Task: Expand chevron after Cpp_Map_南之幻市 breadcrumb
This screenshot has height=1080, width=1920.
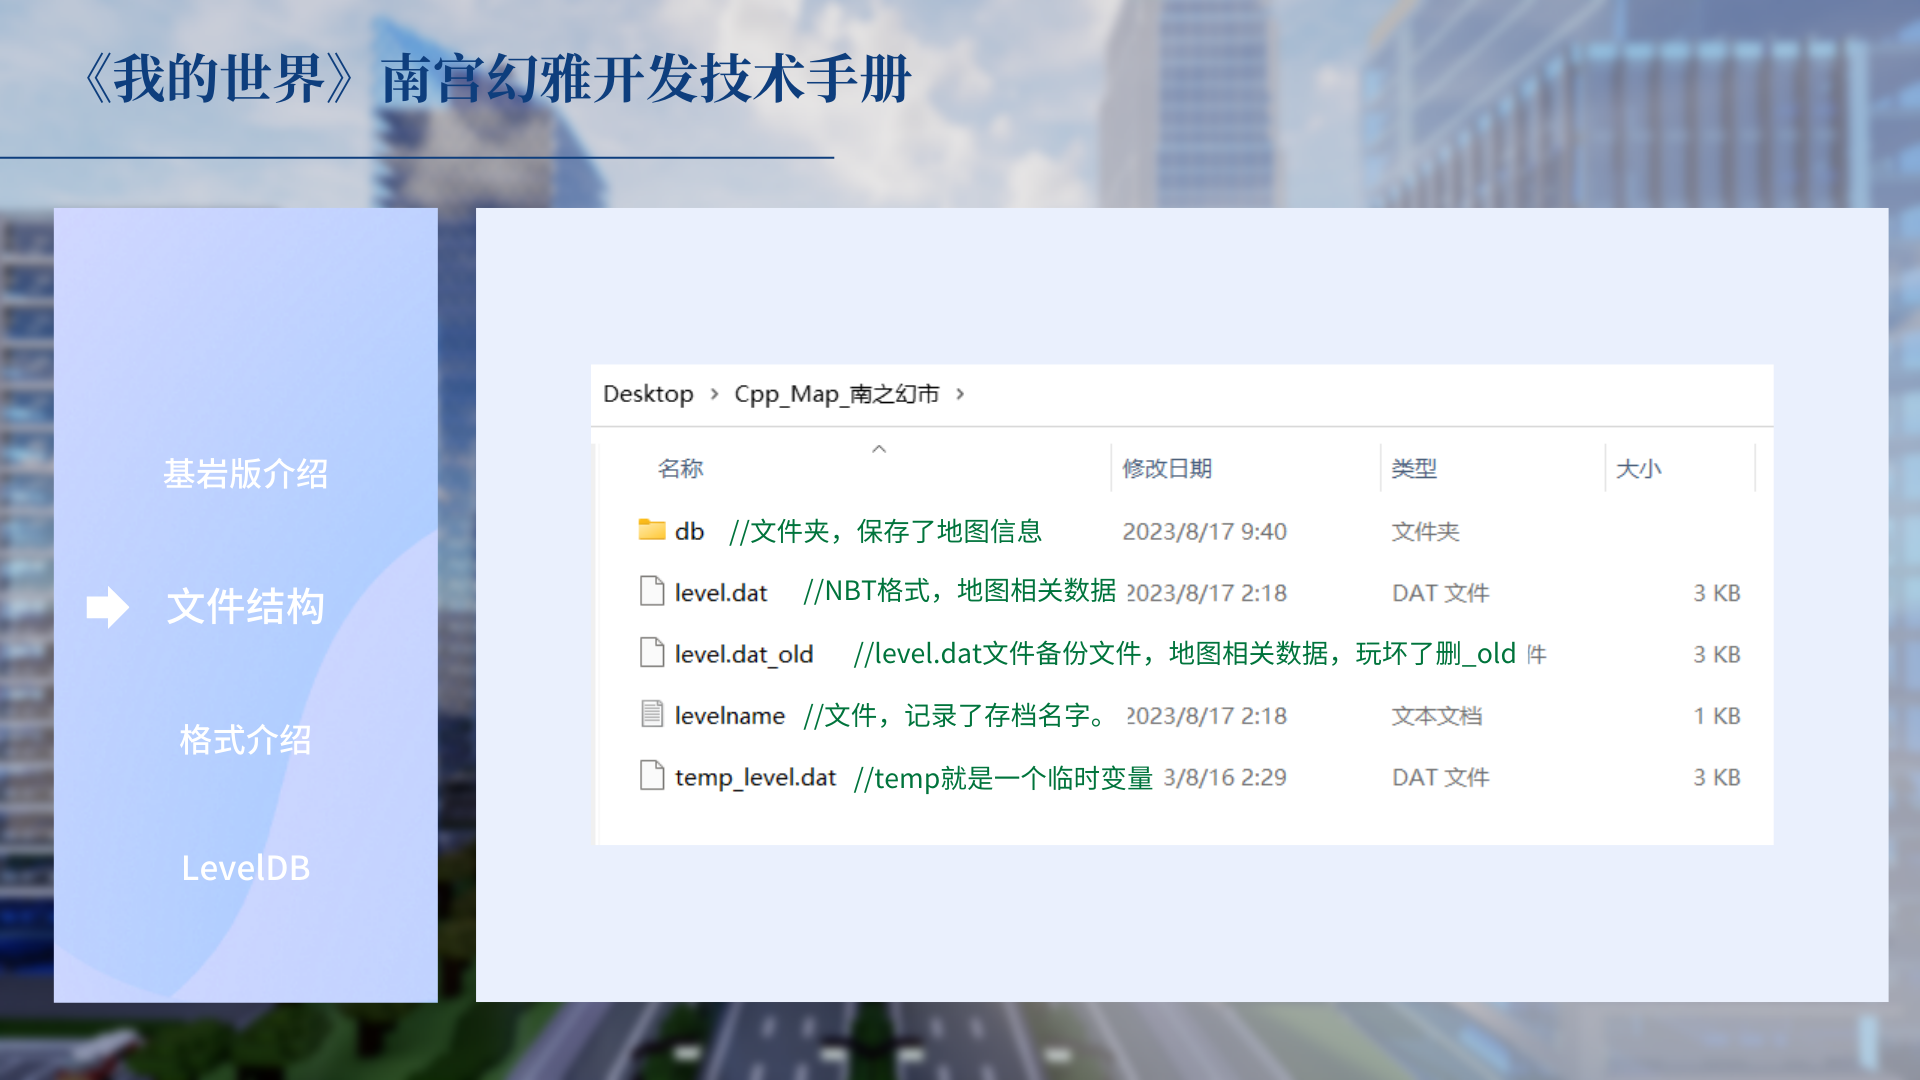Action: [x=960, y=394]
